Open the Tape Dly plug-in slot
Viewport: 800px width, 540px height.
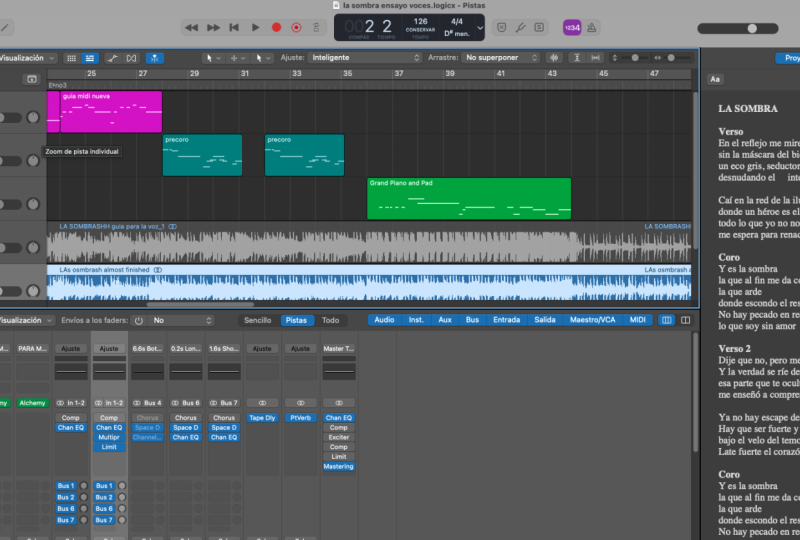click(262, 418)
